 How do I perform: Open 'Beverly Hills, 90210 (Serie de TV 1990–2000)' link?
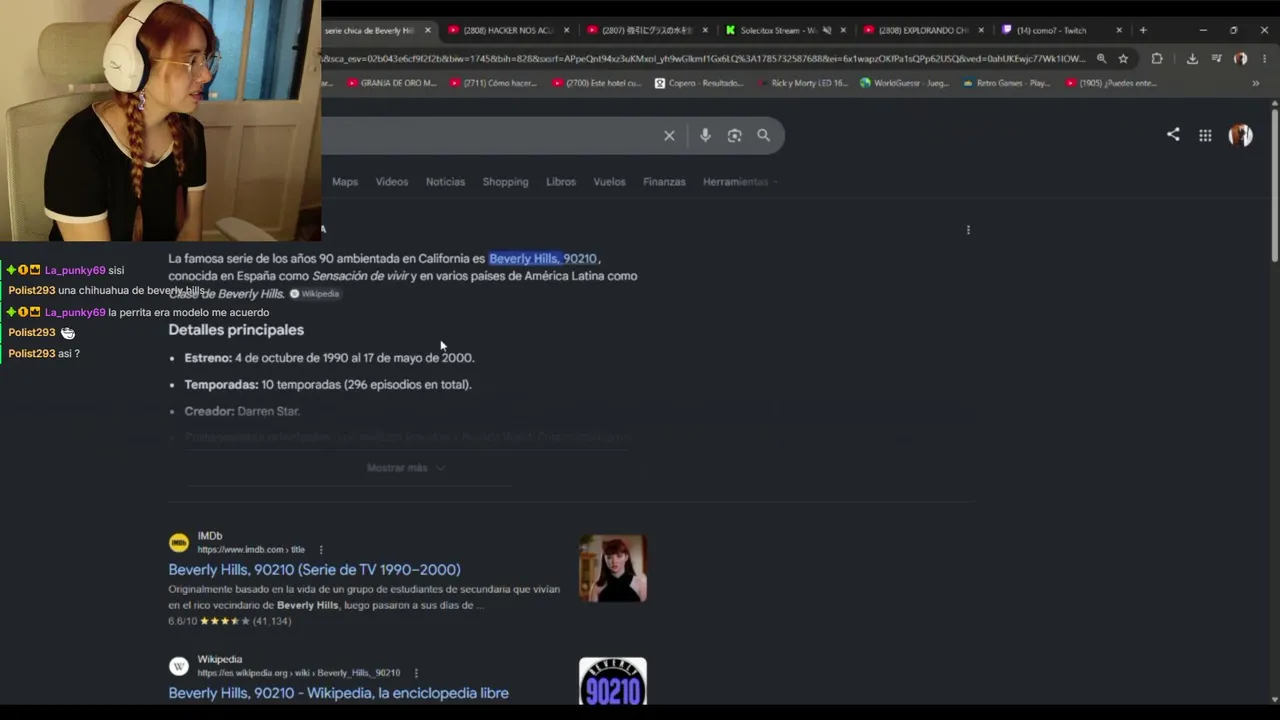(x=314, y=570)
